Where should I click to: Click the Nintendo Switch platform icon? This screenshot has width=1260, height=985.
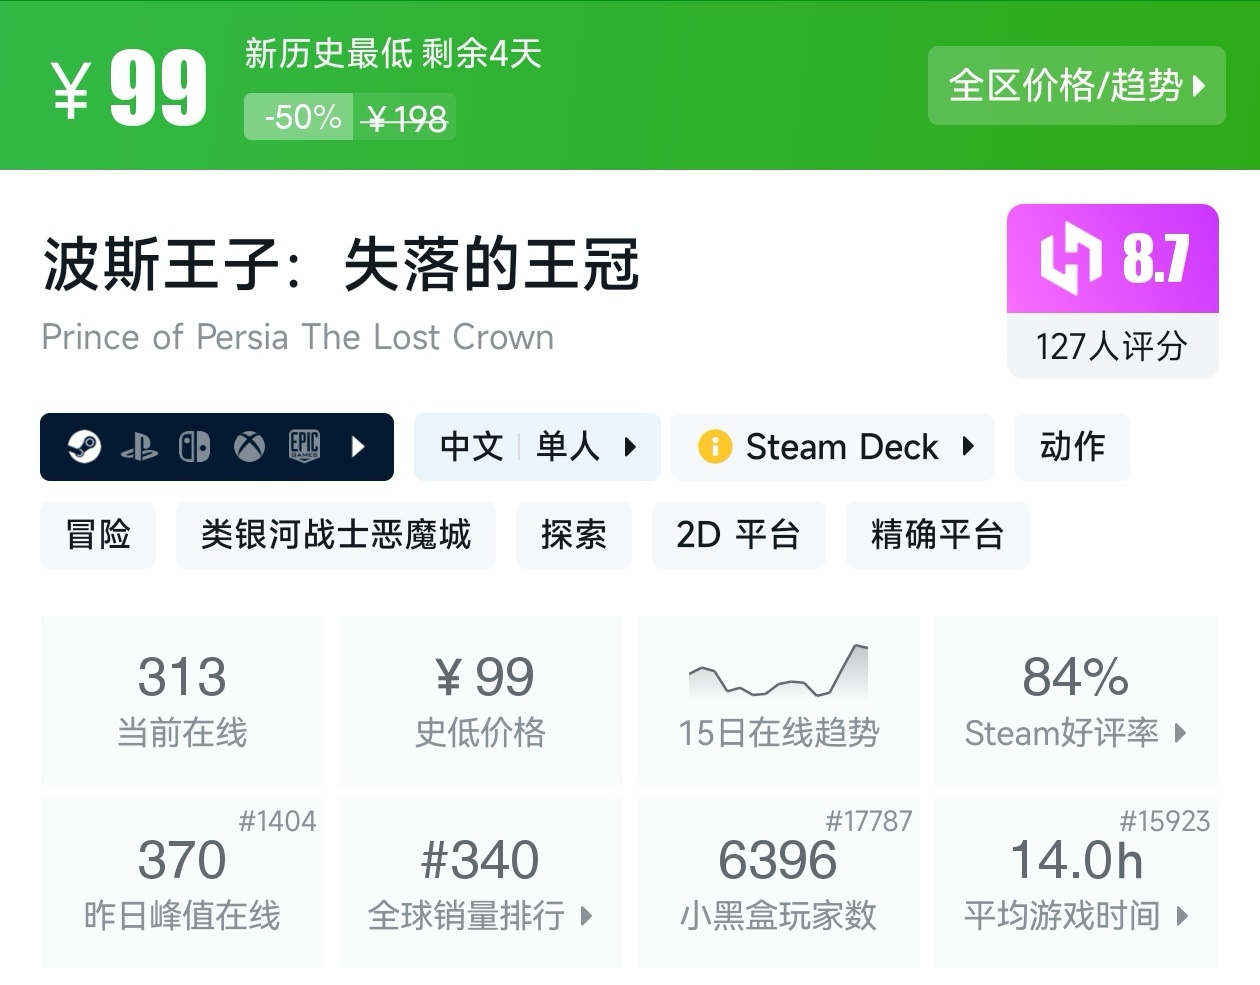194,447
